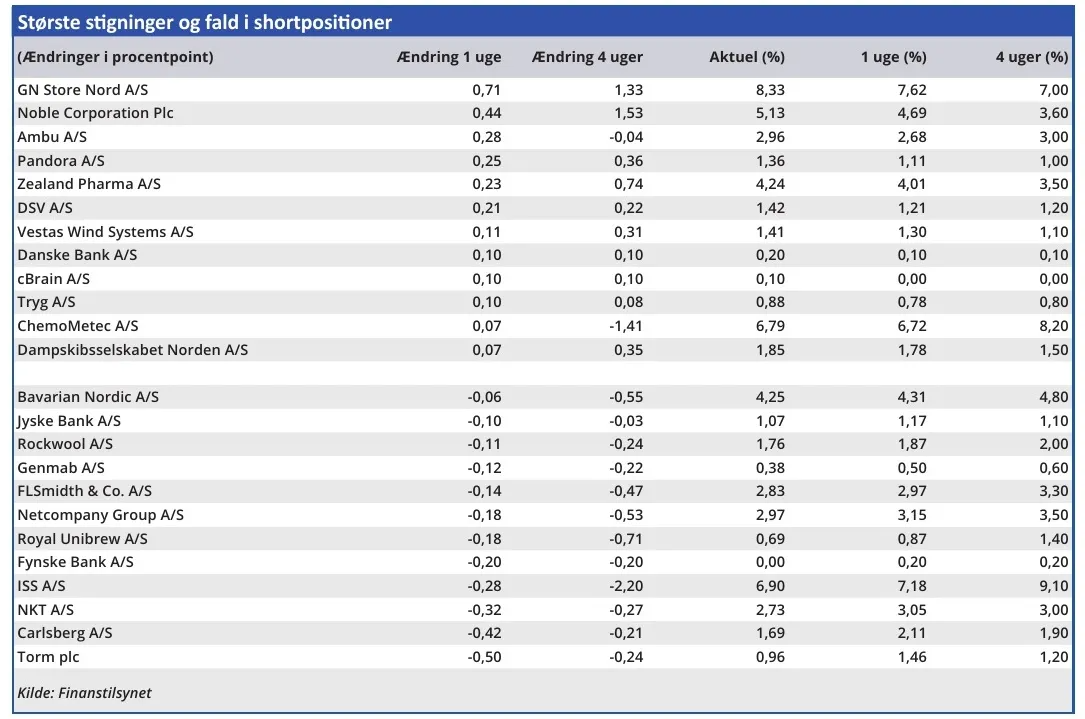Select the '(Ændringer i procentpoint)' header label
1085x719 pixels.
(x=115, y=57)
